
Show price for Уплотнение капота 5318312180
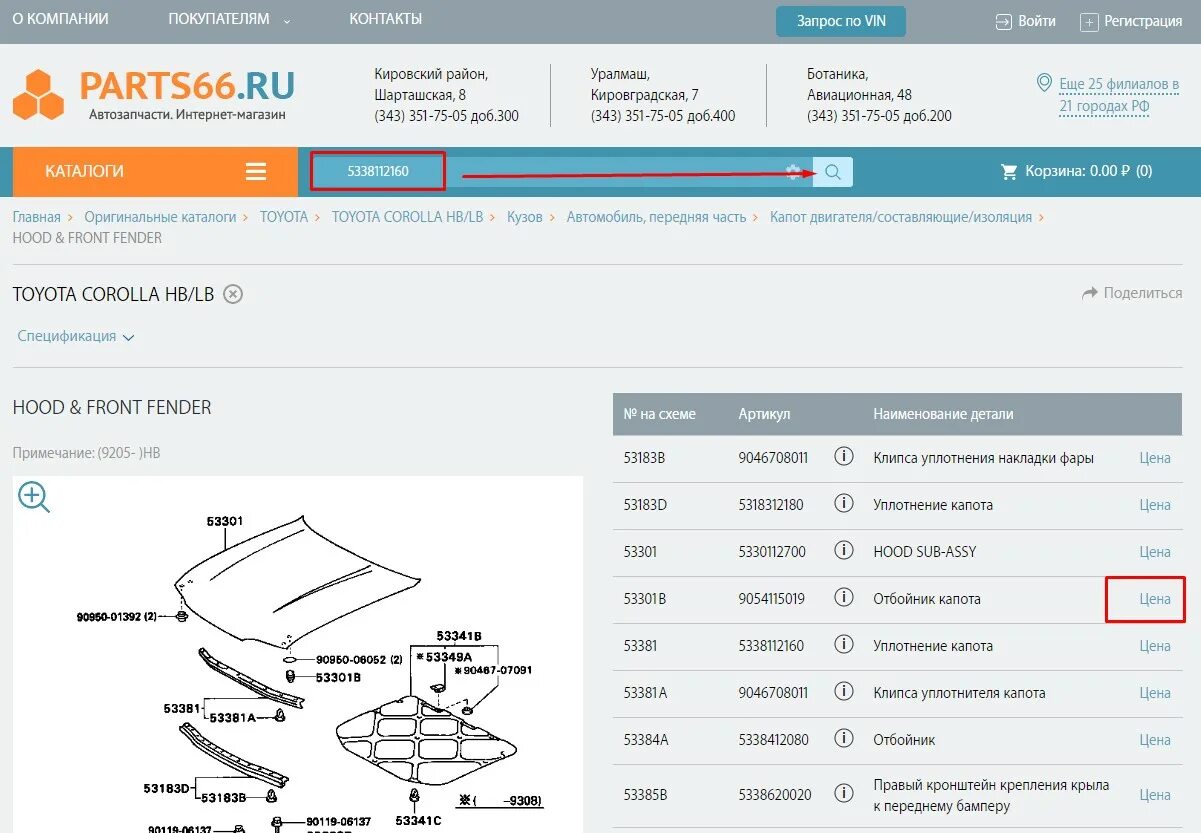point(1155,505)
